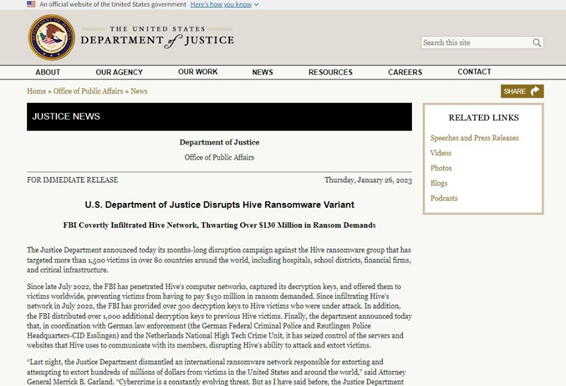Open the Podcasts related link
Screen dimensions: 566x386
[444, 198]
